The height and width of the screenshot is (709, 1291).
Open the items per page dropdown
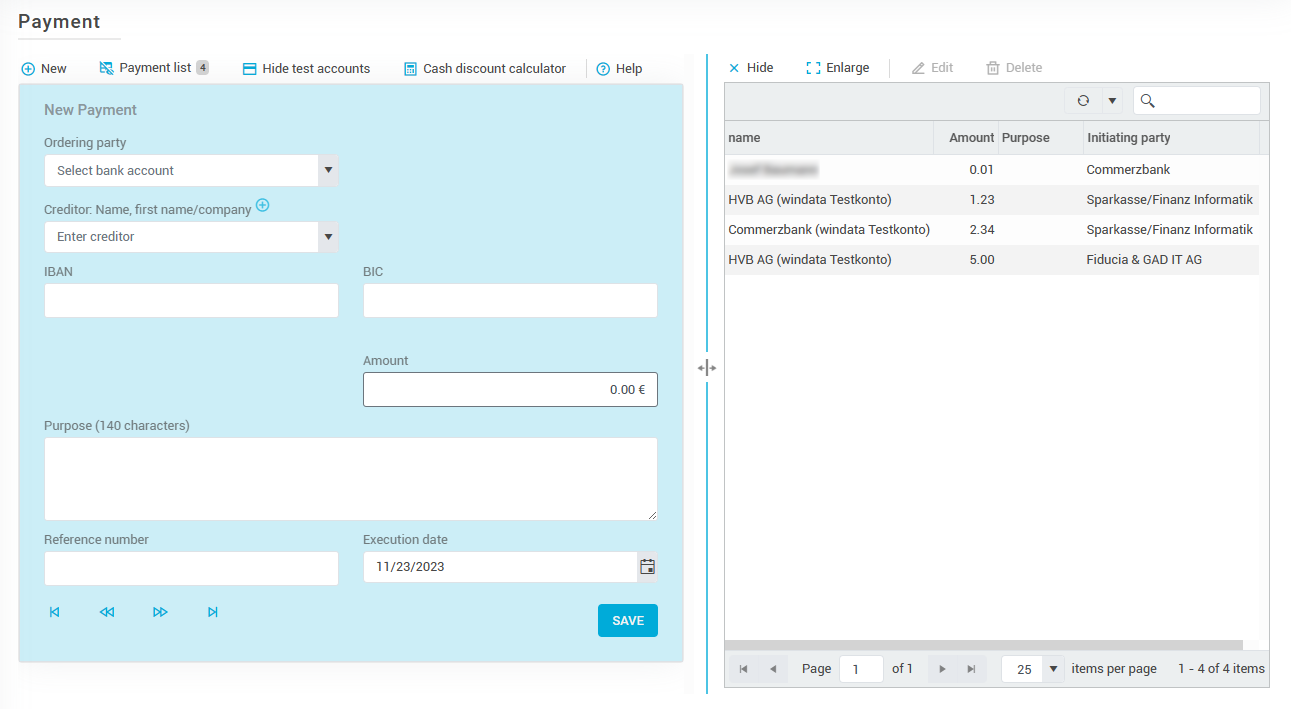tap(1053, 669)
